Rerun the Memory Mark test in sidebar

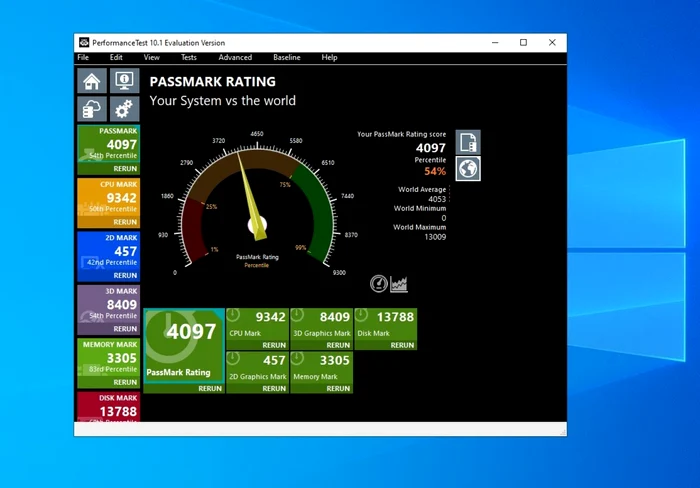tap(125, 382)
